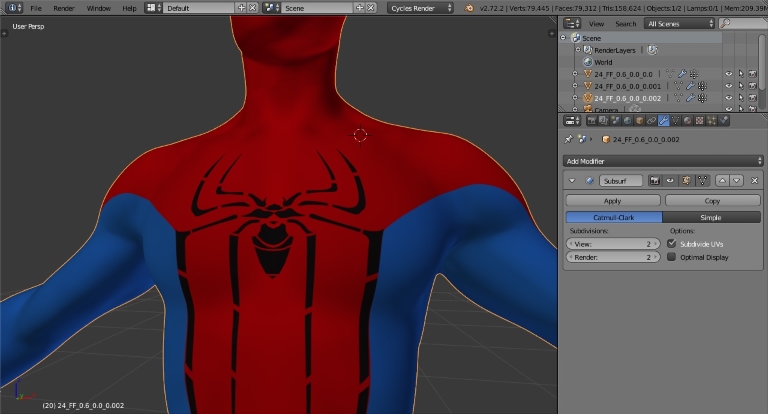Switch to Scene properties tab
Screen dimensions: 768x414
[x=615, y=120]
